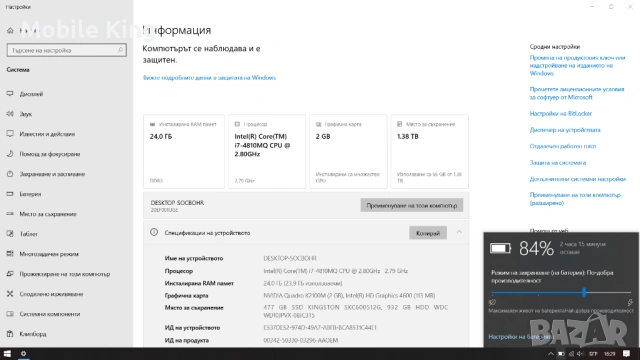This screenshot has height=360, width=640.
Task: Click the search magnifier icon in settings search
Action: click(120, 50)
